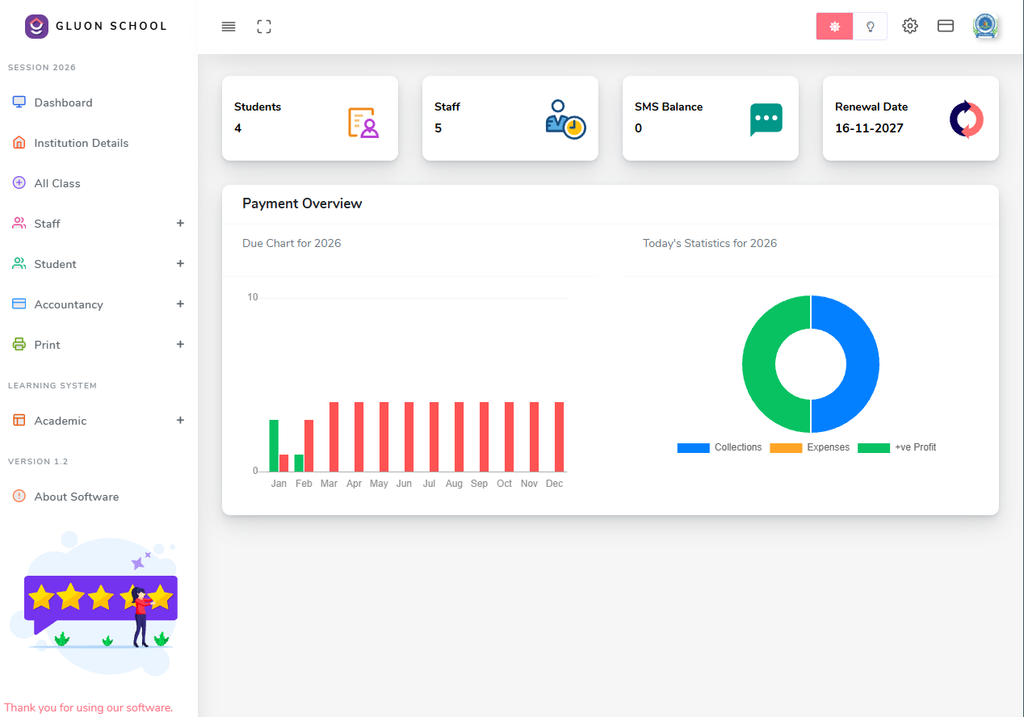Expand the Student submenu plus

coord(180,264)
